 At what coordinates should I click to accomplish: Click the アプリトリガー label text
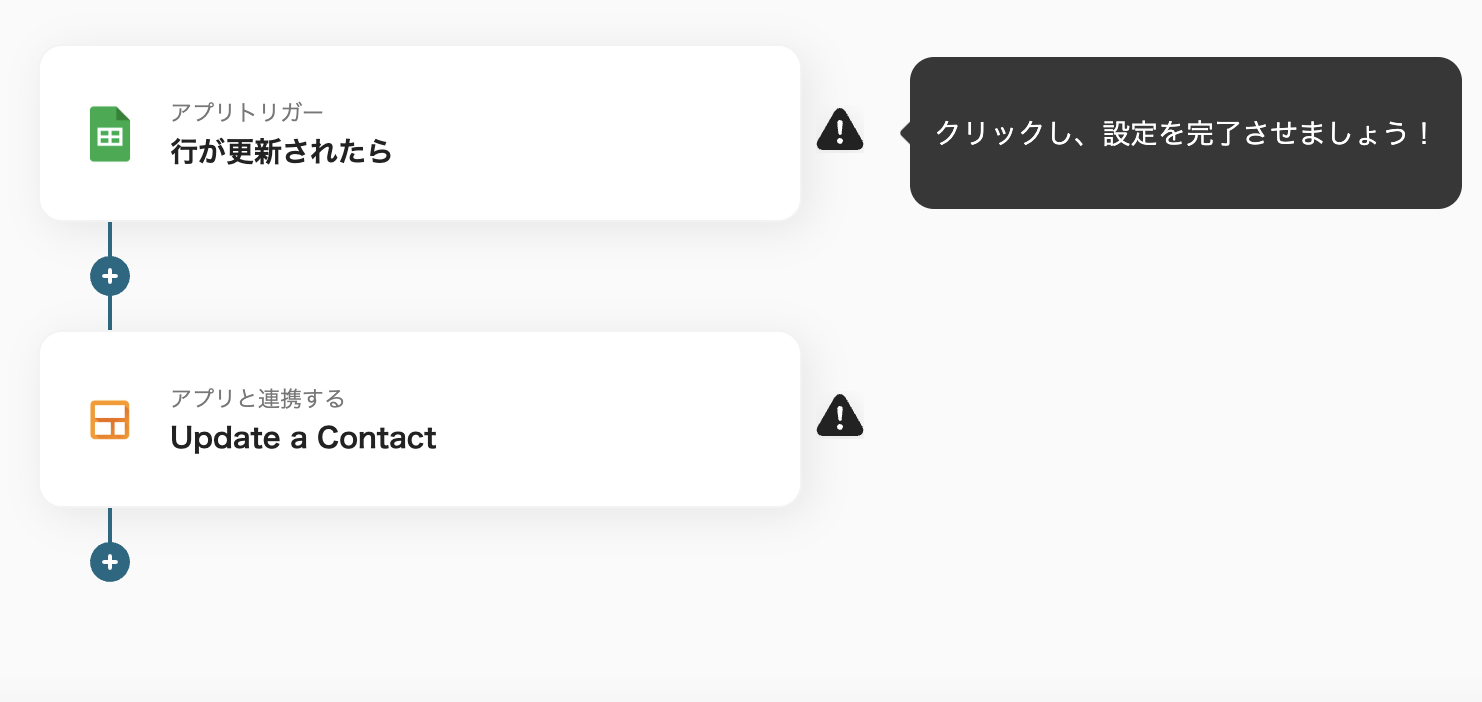coord(247,112)
